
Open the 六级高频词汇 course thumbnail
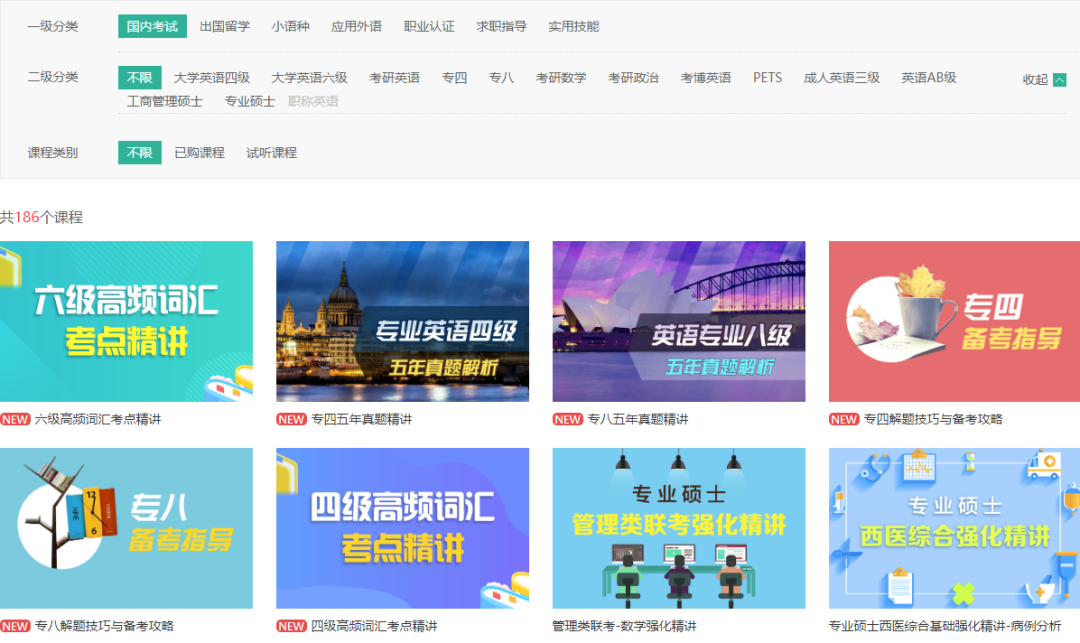pos(126,321)
